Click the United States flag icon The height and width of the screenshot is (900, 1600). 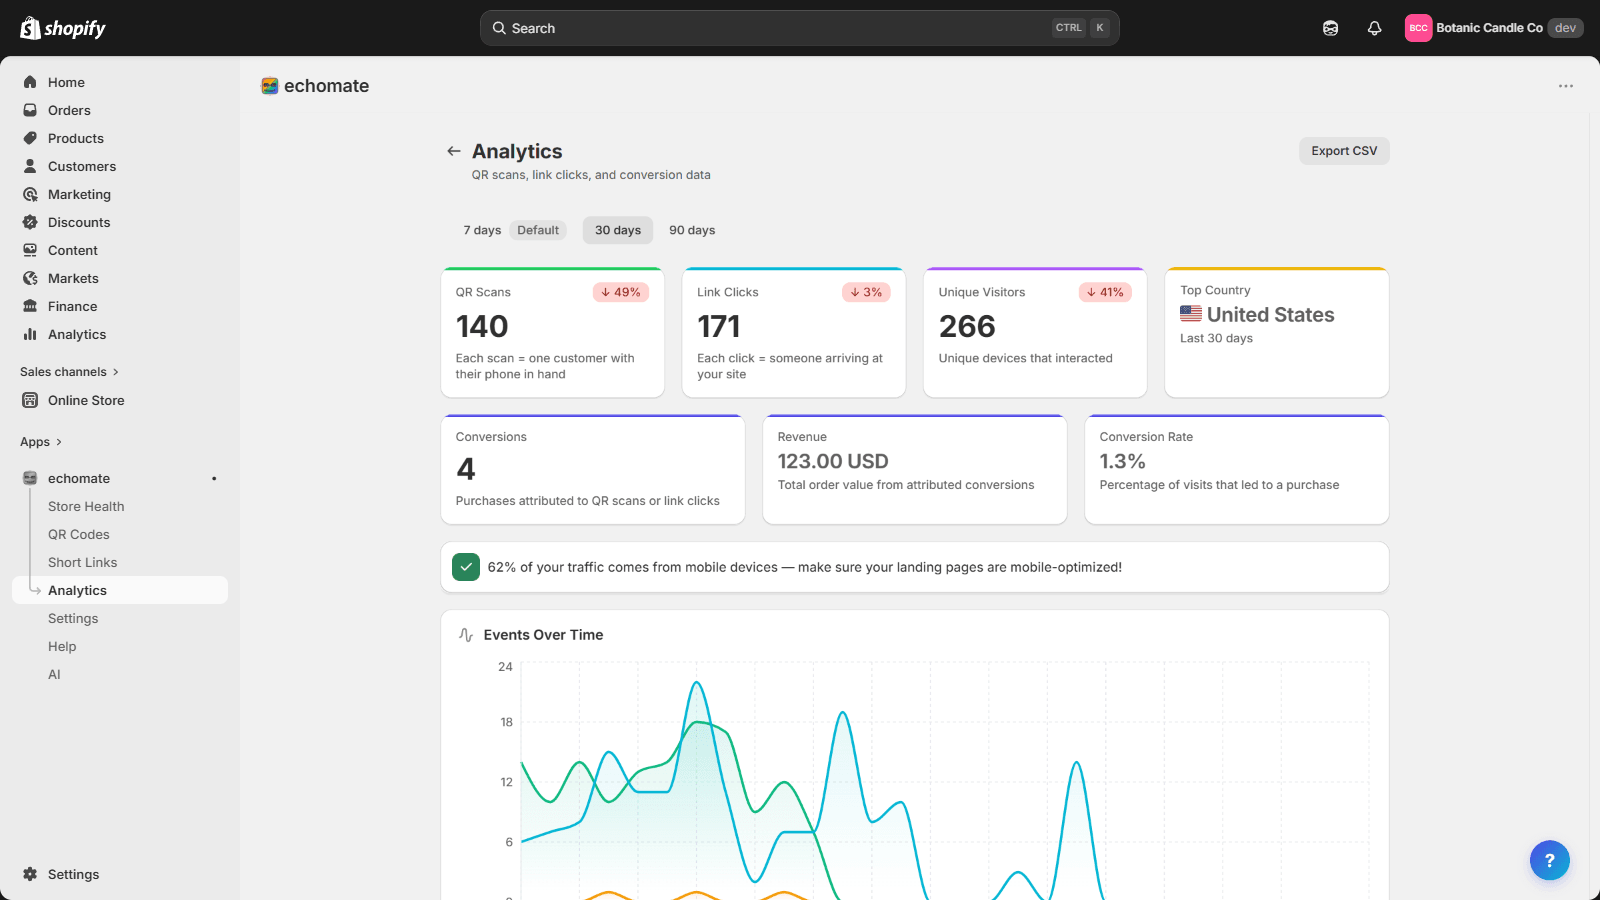(1191, 314)
